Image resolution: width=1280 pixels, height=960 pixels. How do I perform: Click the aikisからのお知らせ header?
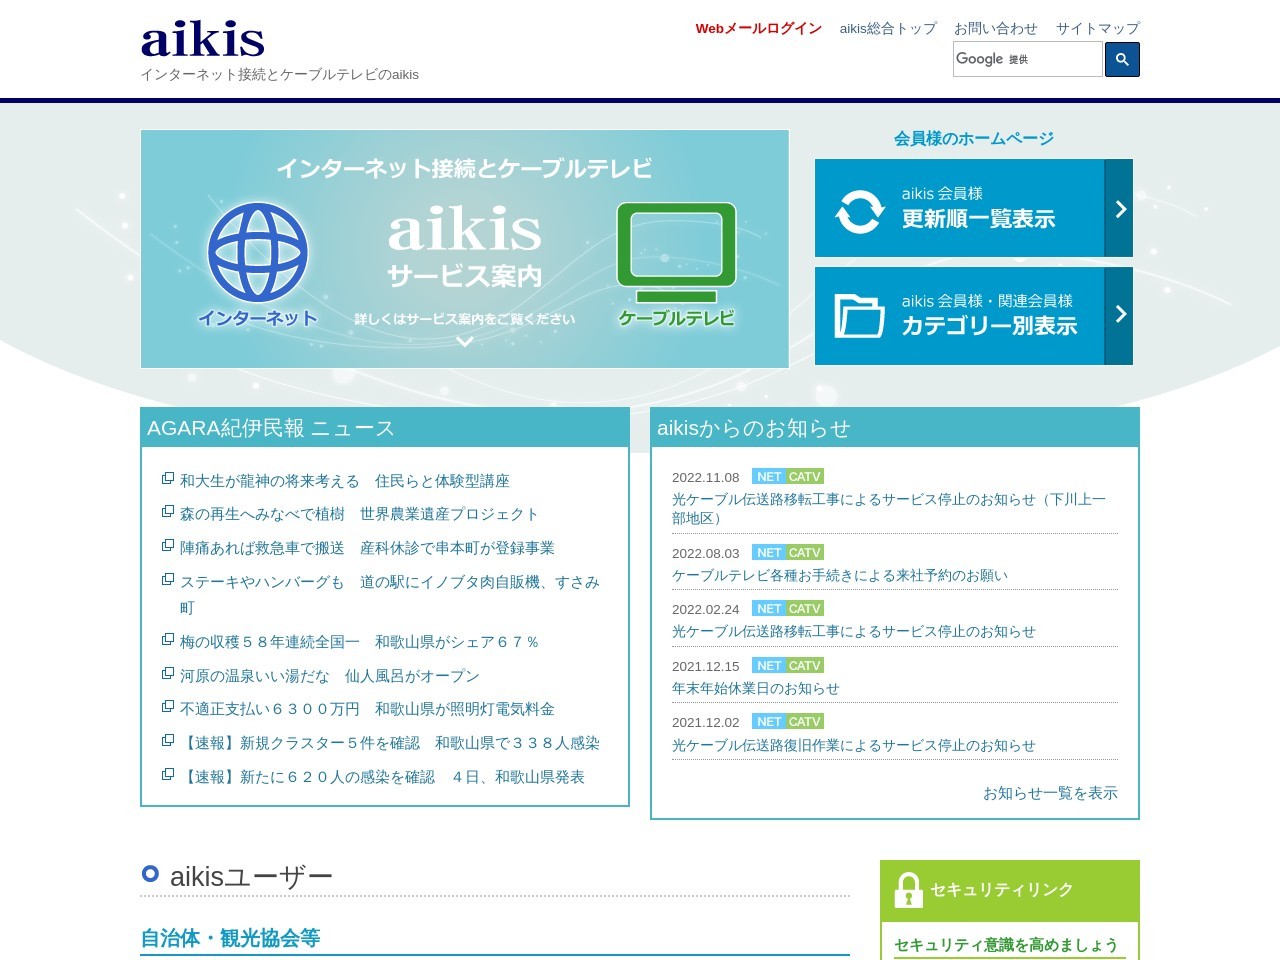(895, 428)
